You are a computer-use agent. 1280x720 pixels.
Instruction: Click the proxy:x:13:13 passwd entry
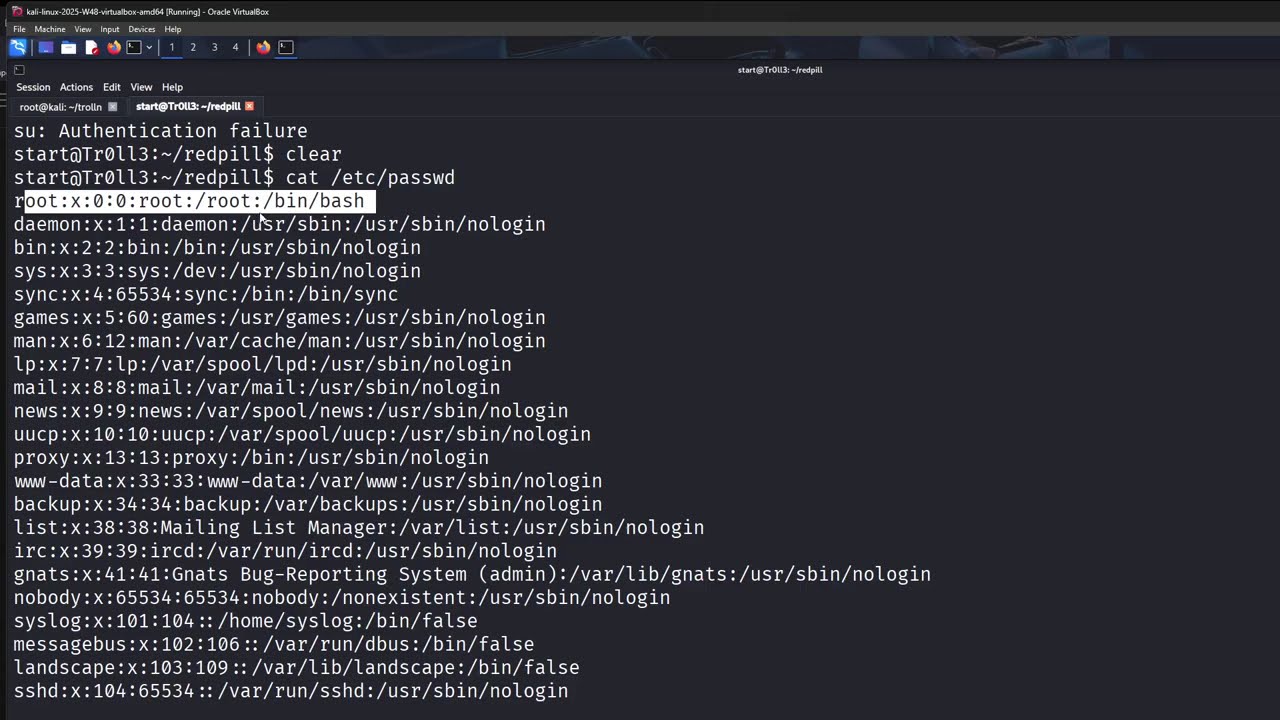tap(251, 458)
